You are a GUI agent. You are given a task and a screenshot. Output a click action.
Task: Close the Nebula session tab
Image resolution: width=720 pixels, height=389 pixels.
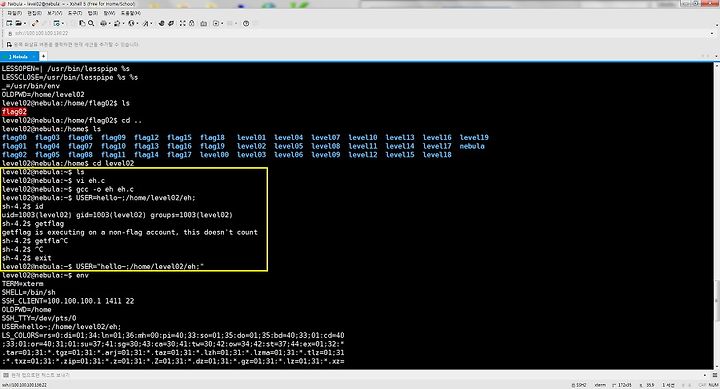pyautogui.click(x=34, y=56)
